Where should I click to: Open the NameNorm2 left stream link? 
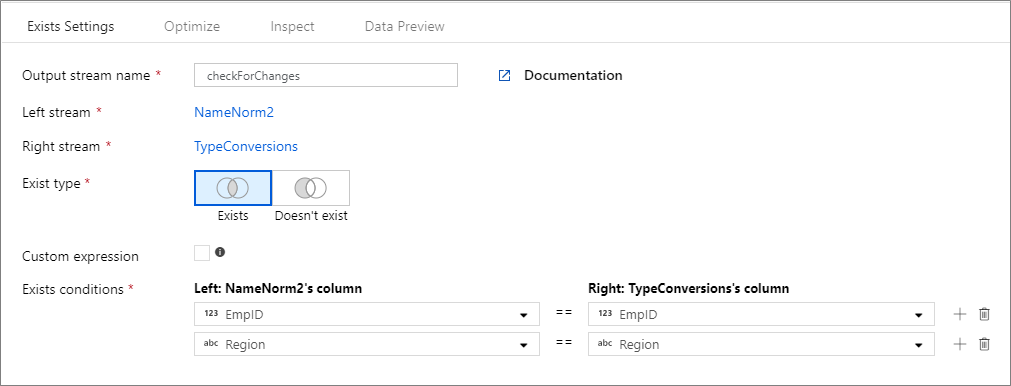pyautogui.click(x=234, y=112)
